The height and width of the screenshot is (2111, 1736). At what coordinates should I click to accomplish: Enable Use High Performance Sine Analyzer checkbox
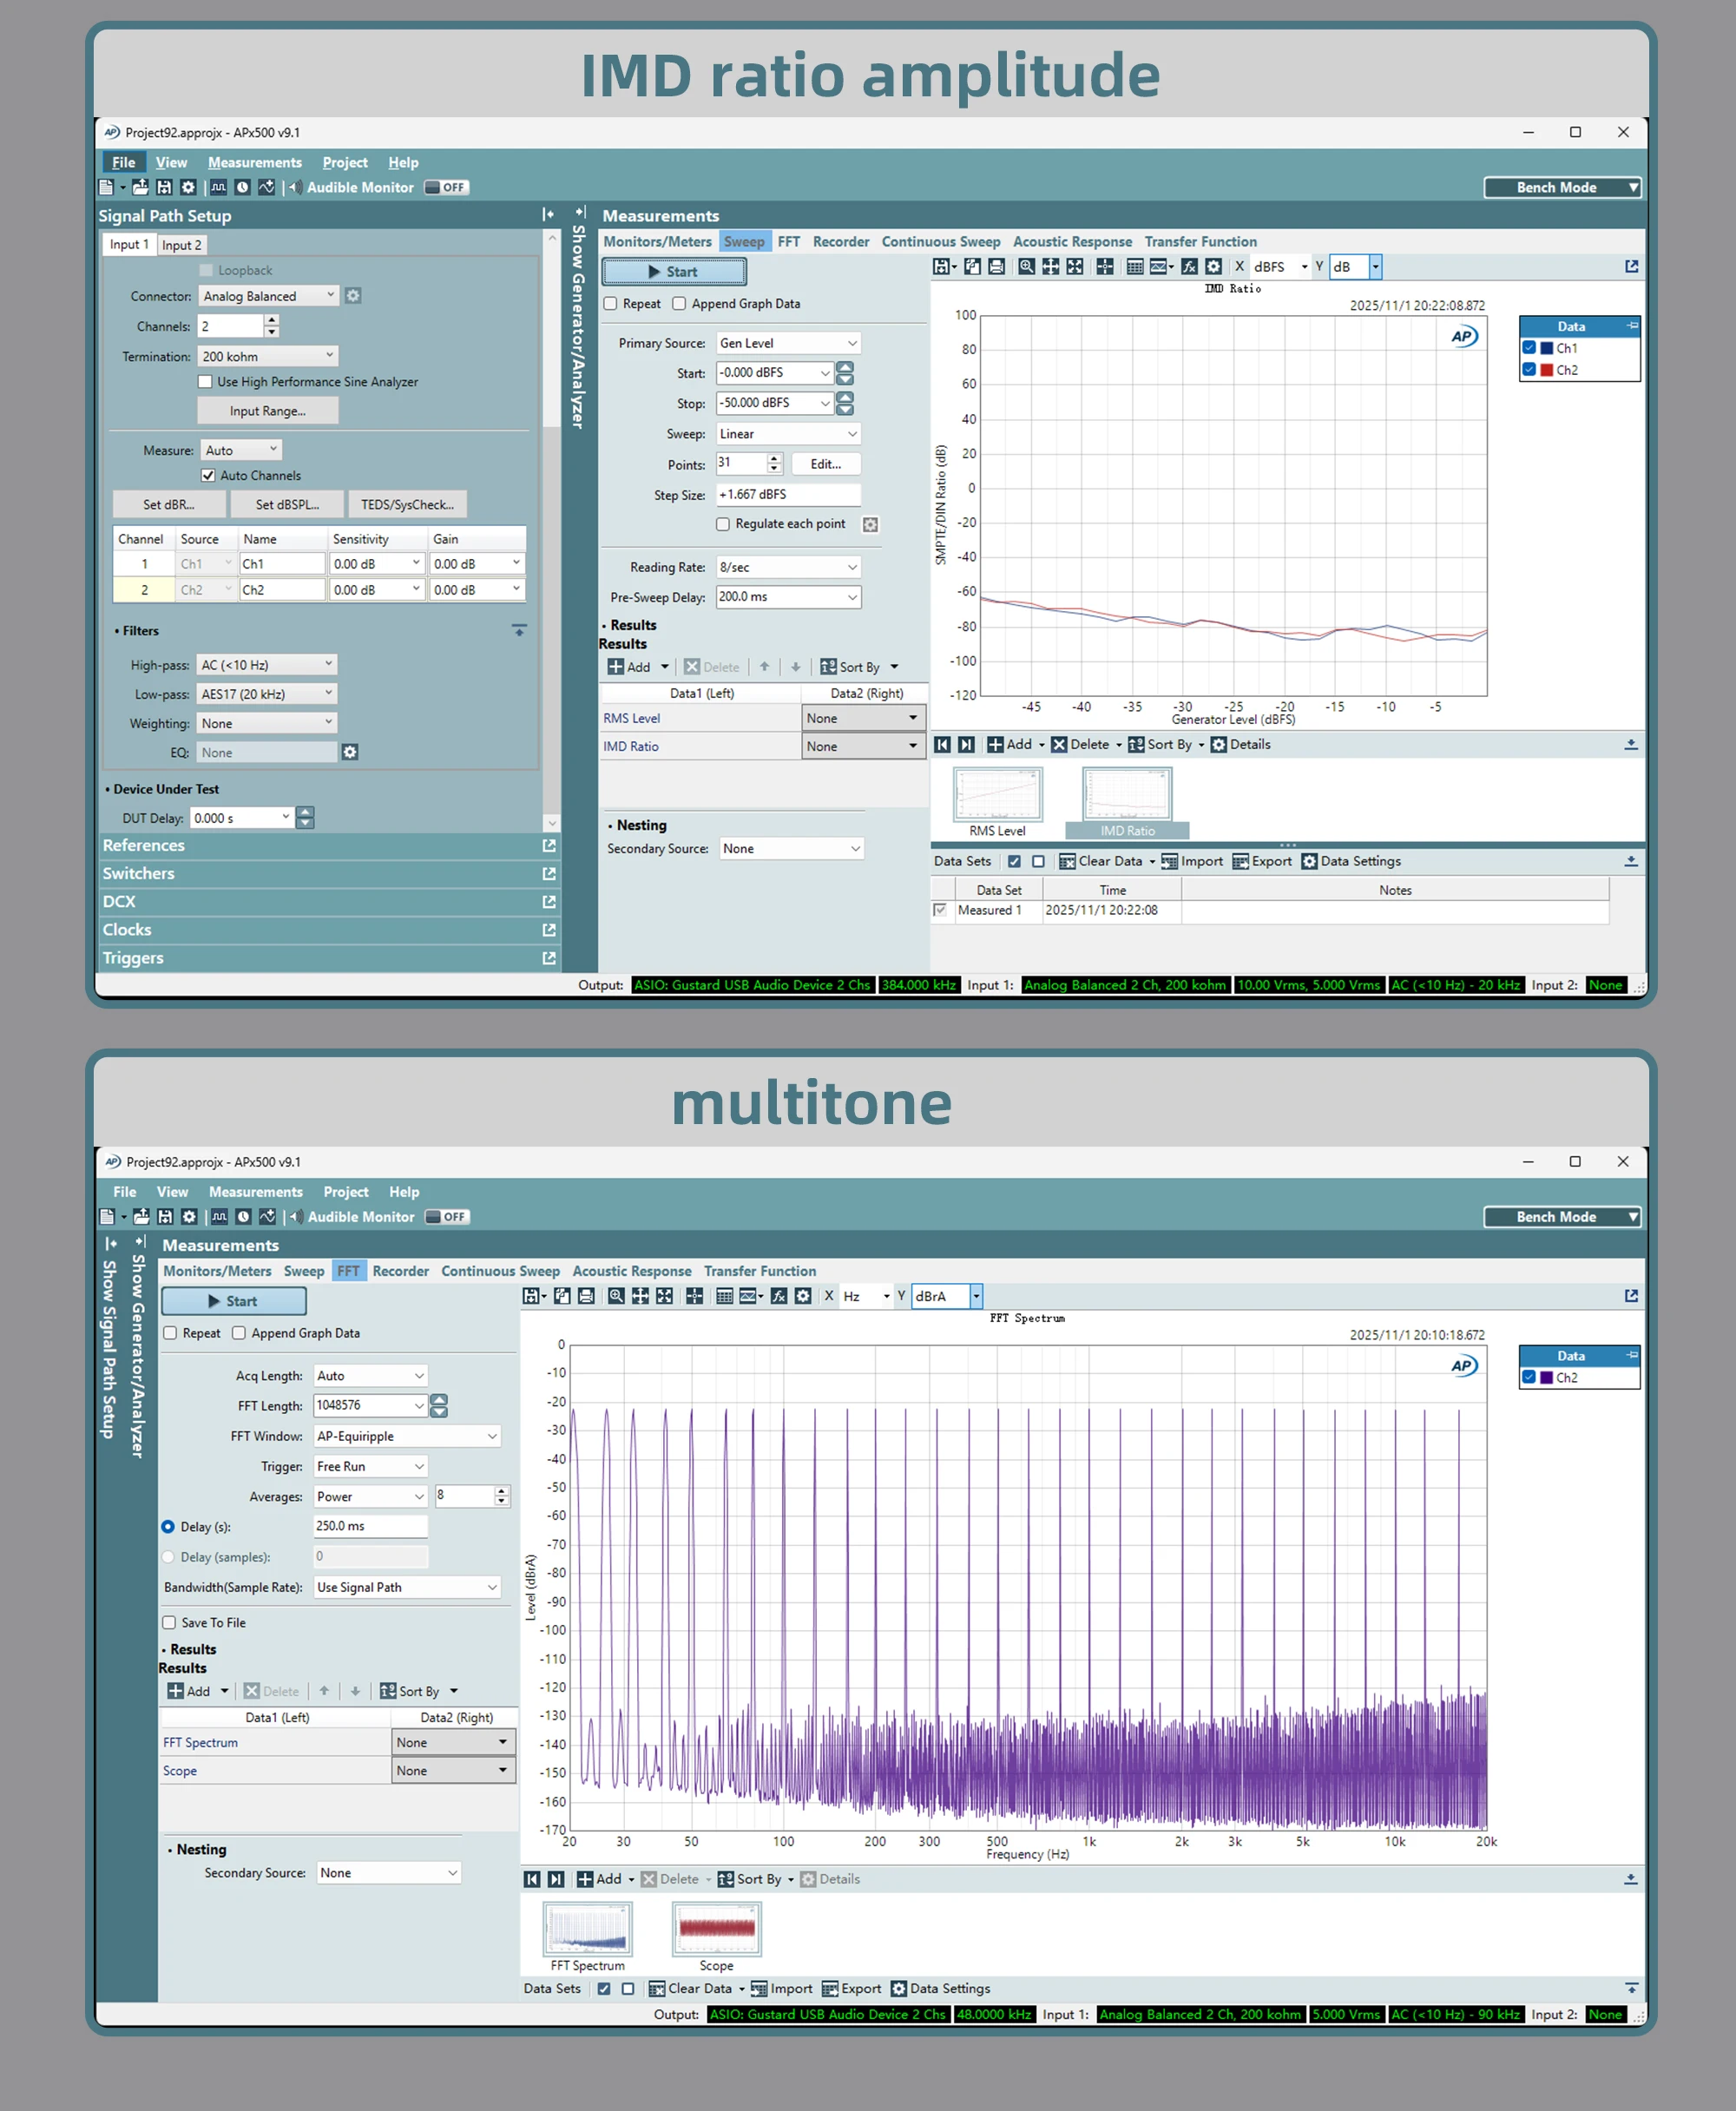point(205,382)
